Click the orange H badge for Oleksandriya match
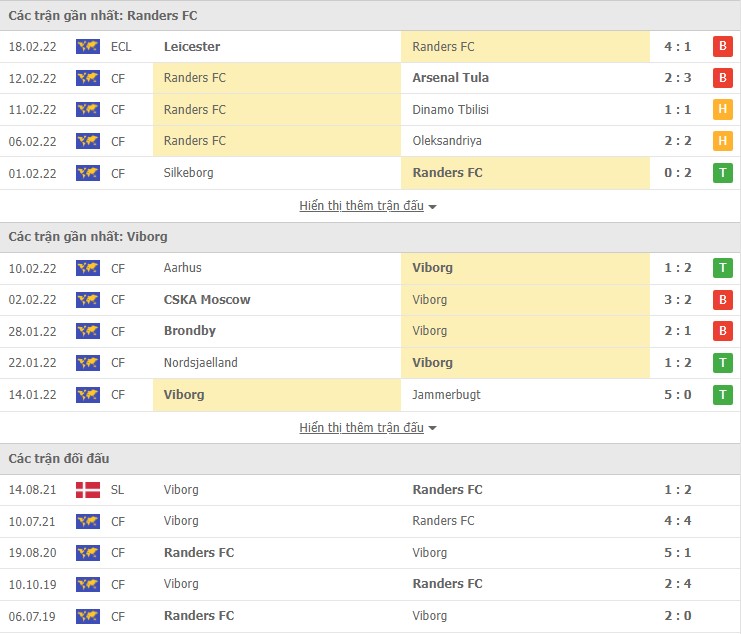 722,141
